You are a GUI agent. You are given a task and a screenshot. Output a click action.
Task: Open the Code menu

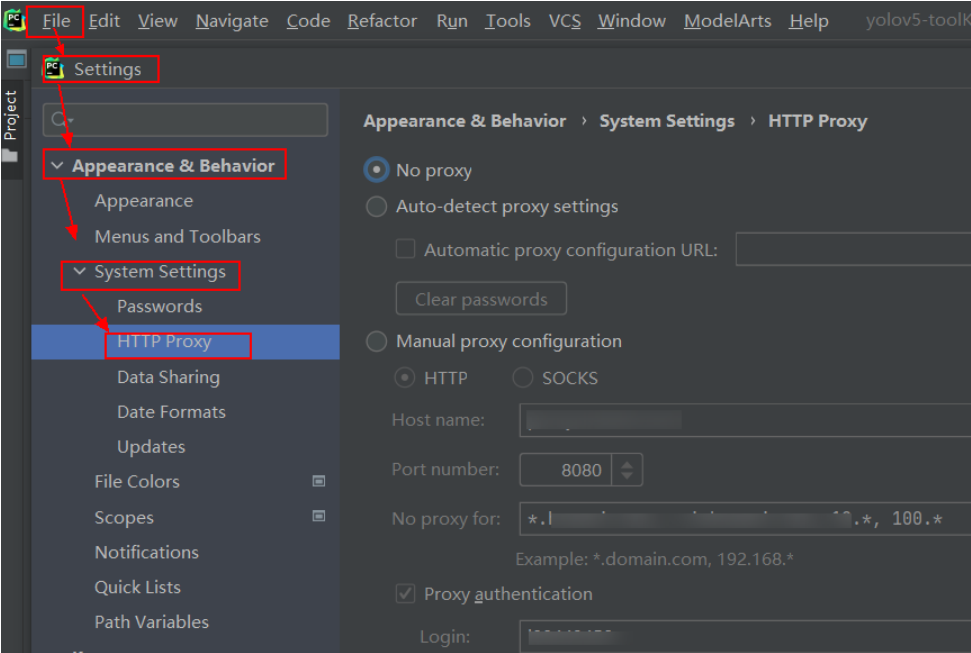tap(308, 21)
